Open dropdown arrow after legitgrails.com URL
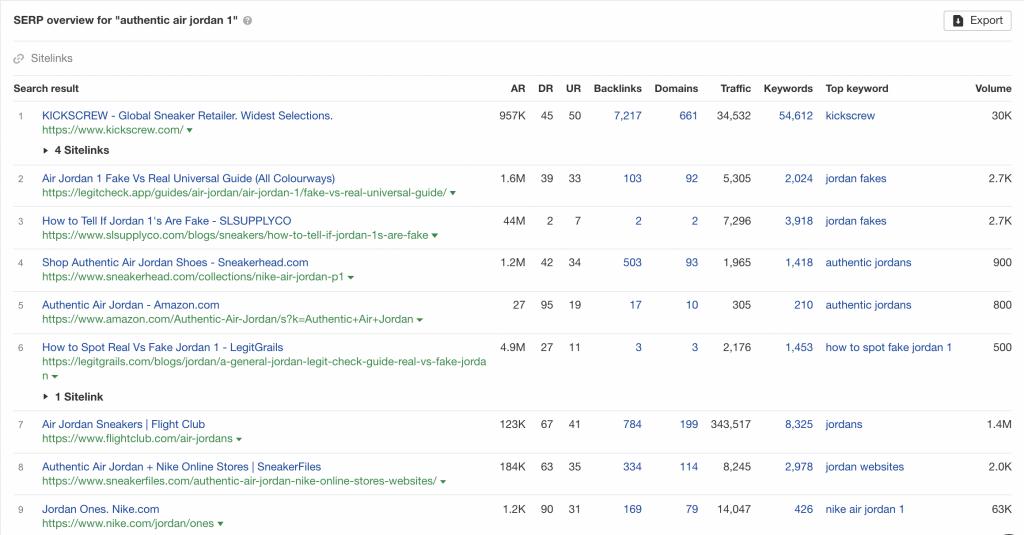 pyautogui.click(x=55, y=377)
